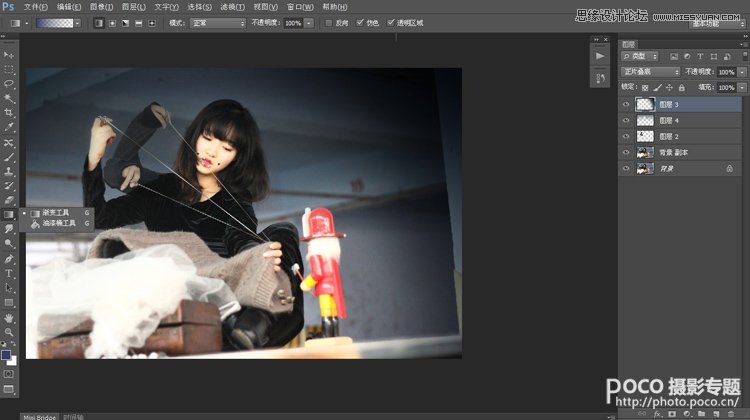Toggle layer filter on/off switch
The image size is (750, 420).
point(744,56)
